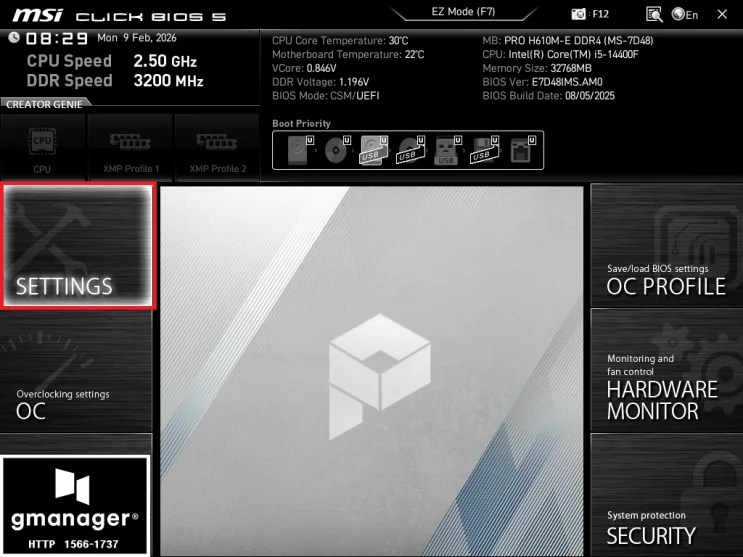Open the BIOS search magnifier icon
Image resolution: width=743 pixels, height=557 pixels.
(x=654, y=14)
